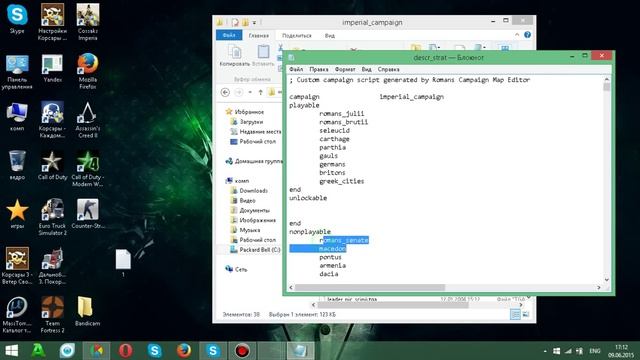640x360 pixels.
Task: Click the Вставить paste icon in Explorer
Action: [263, 56]
